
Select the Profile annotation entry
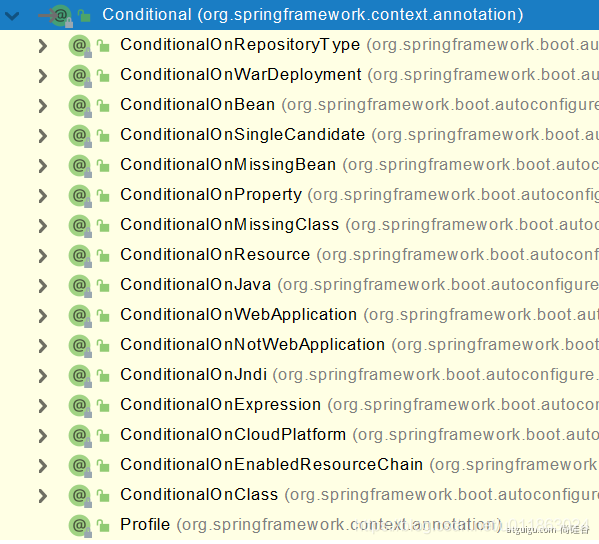(x=145, y=525)
